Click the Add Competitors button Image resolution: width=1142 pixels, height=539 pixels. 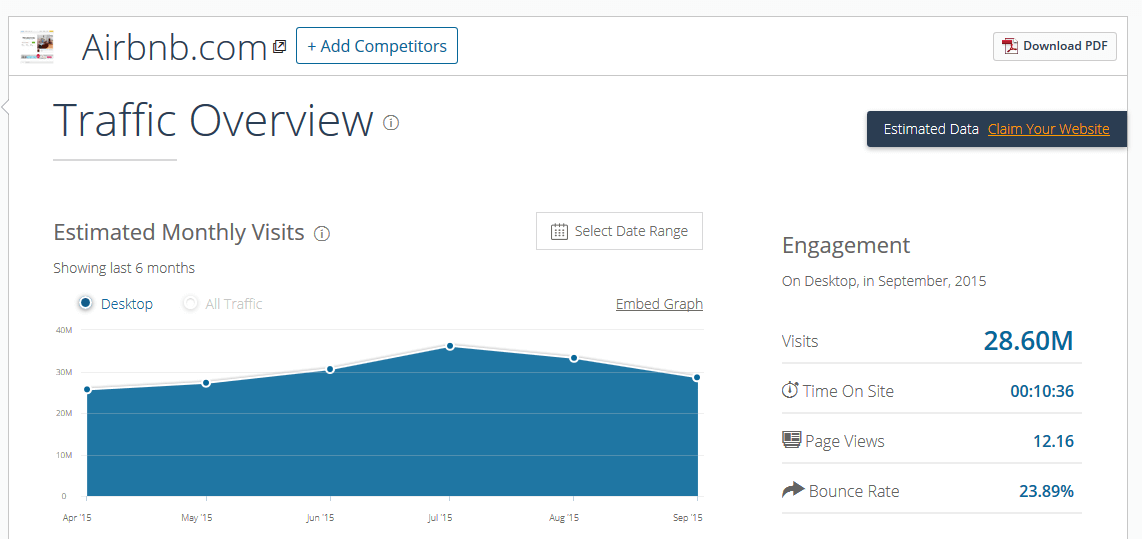(x=377, y=46)
